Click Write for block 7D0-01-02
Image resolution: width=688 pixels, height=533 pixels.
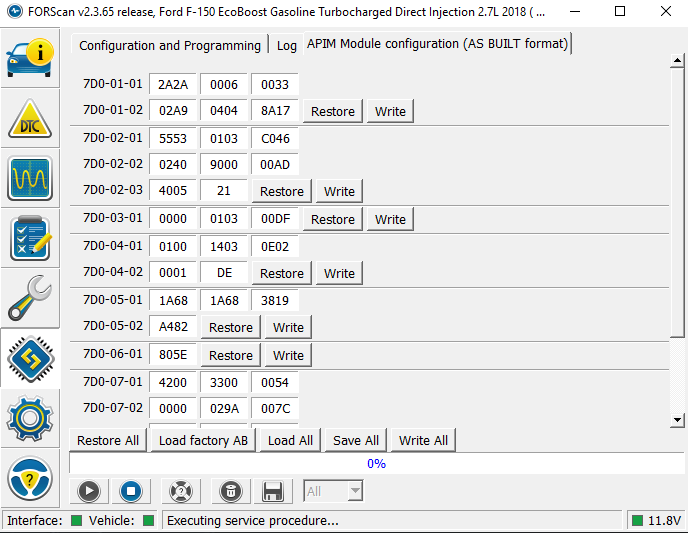[x=390, y=111]
